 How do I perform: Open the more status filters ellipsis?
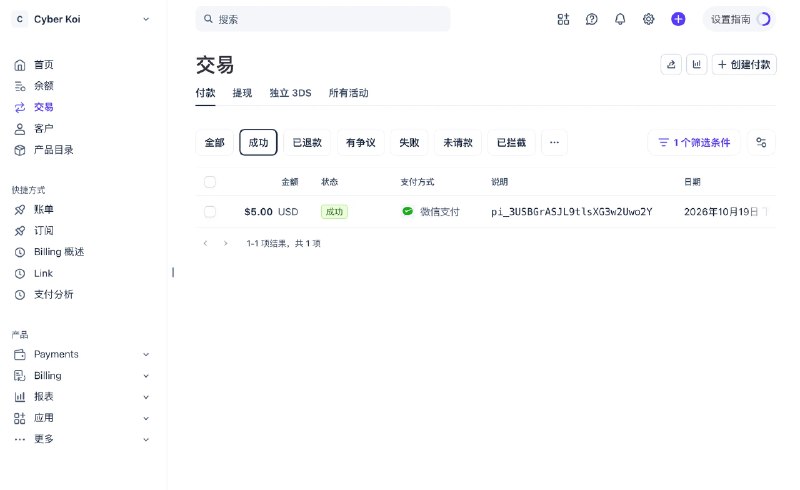point(555,142)
